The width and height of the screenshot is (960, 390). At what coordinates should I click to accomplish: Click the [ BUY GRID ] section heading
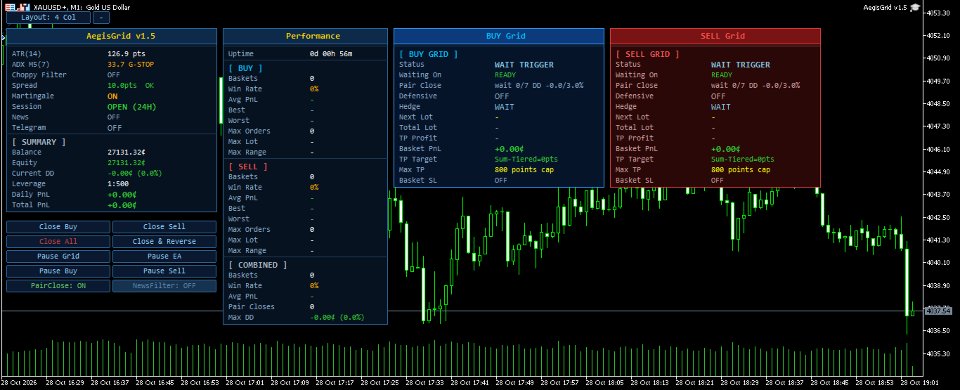[429, 54]
